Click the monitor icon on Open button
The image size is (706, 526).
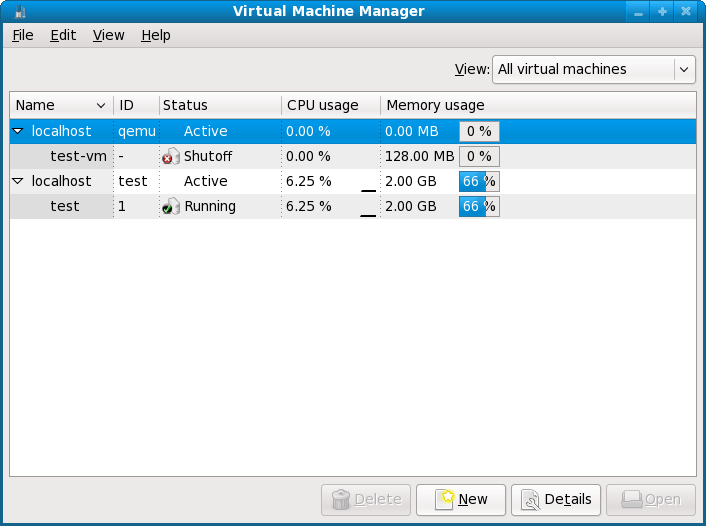631,499
